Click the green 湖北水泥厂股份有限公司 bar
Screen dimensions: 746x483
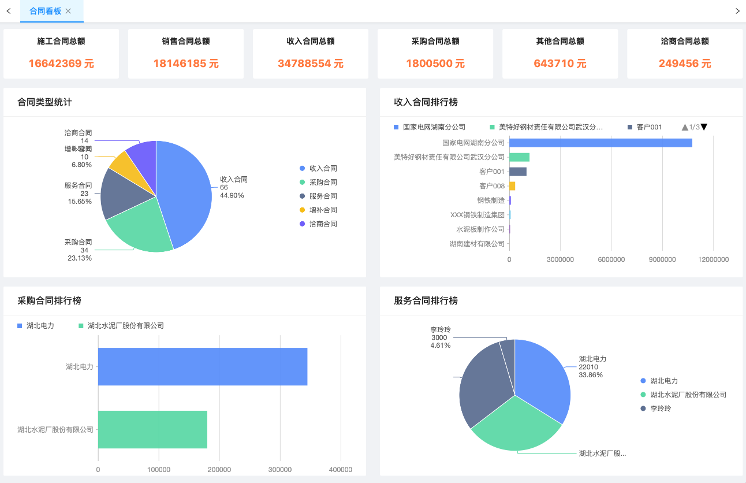point(152,429)
